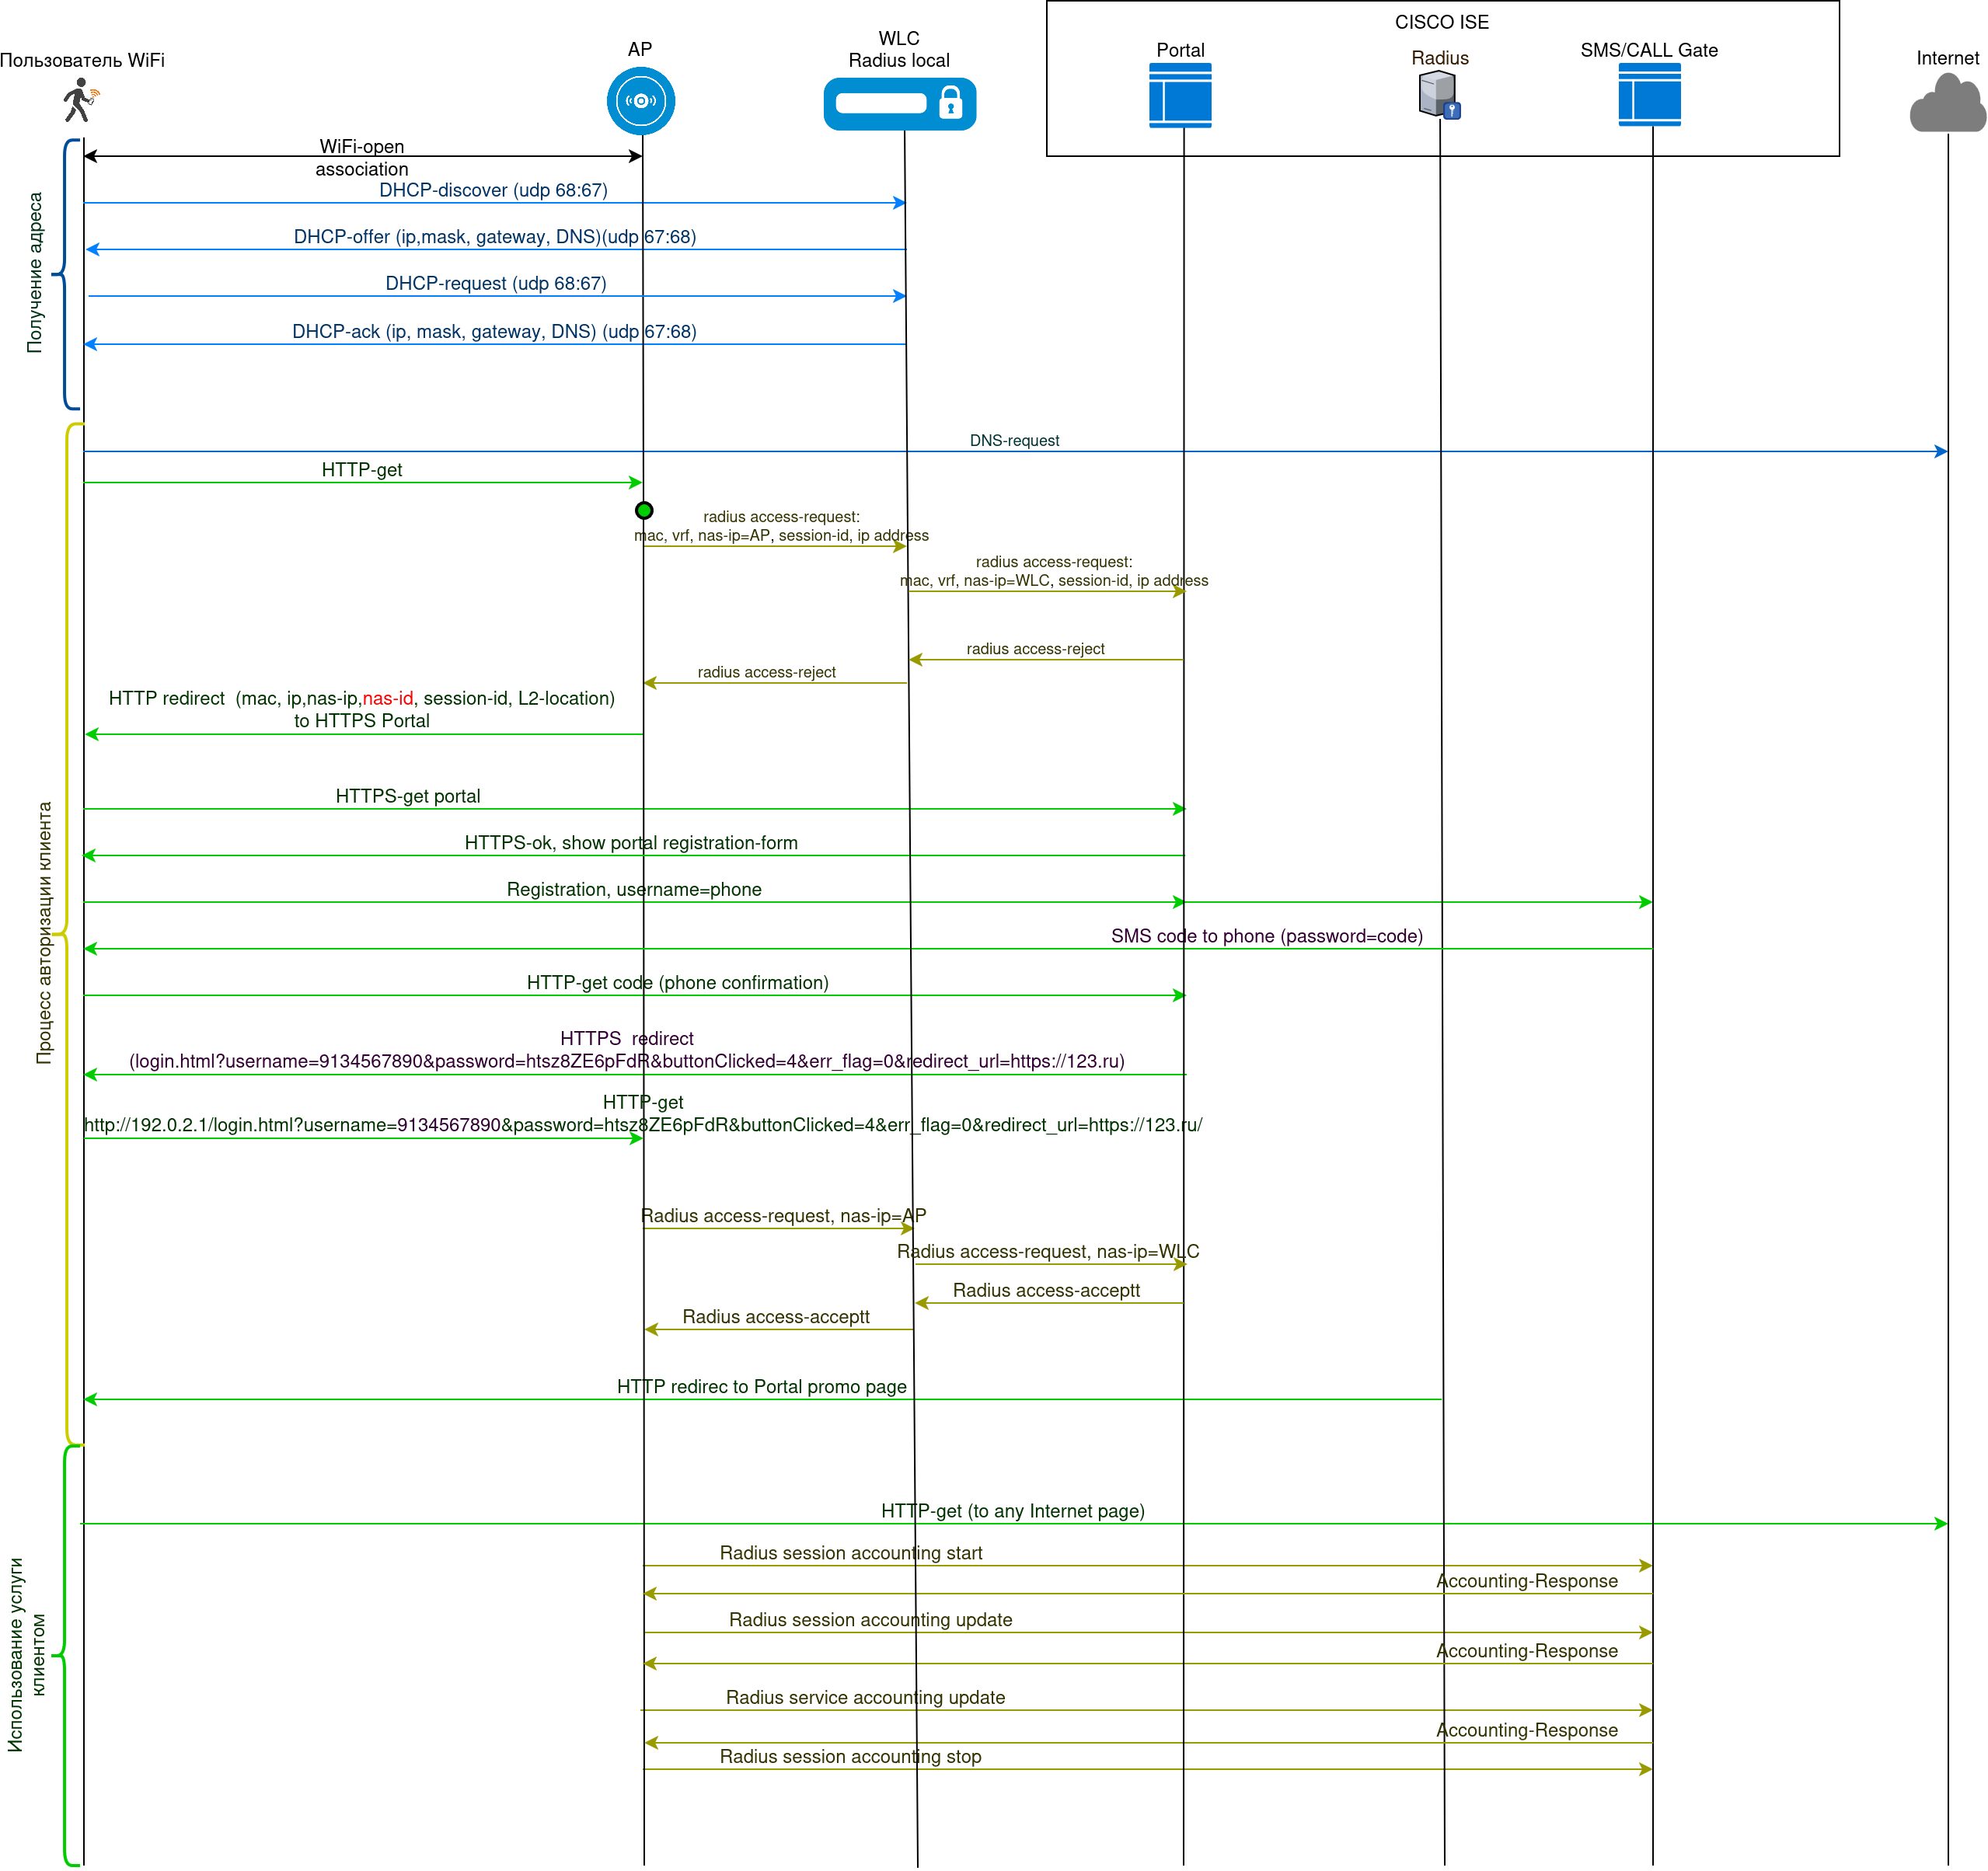Select the Portal blue window icon
Image resolution: width=1988 pixels, height=1871 pixels.
(x=1180, y=96)
